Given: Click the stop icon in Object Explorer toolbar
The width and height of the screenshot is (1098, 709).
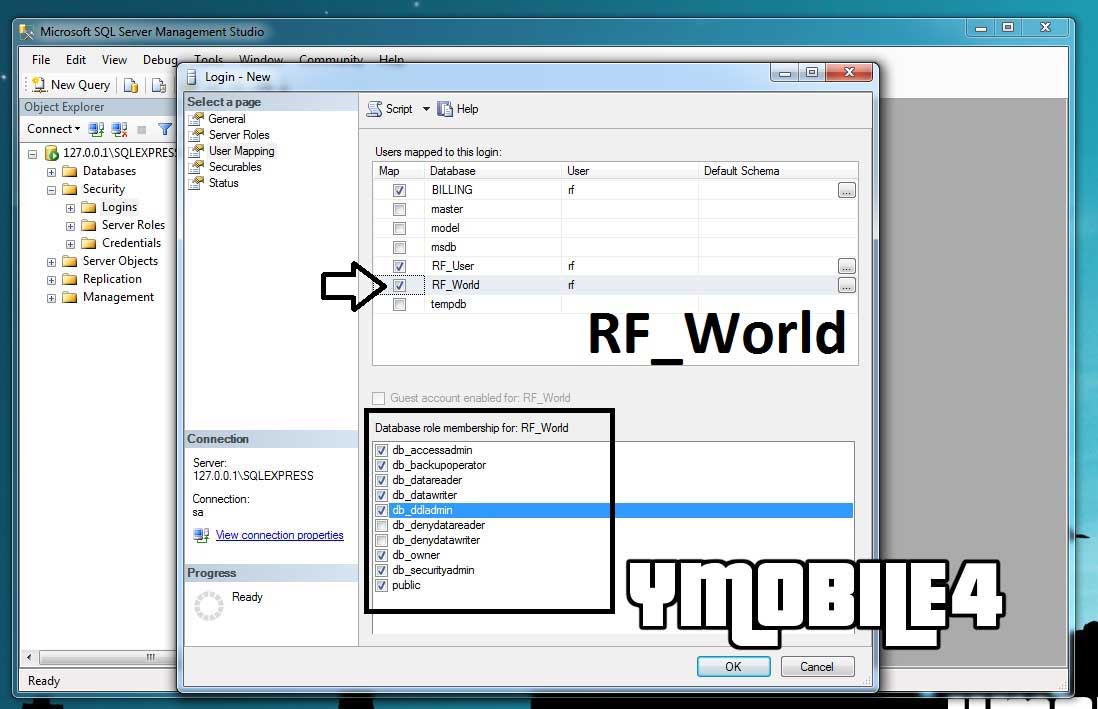Looking at the screenshot, I should click(142, 130).
